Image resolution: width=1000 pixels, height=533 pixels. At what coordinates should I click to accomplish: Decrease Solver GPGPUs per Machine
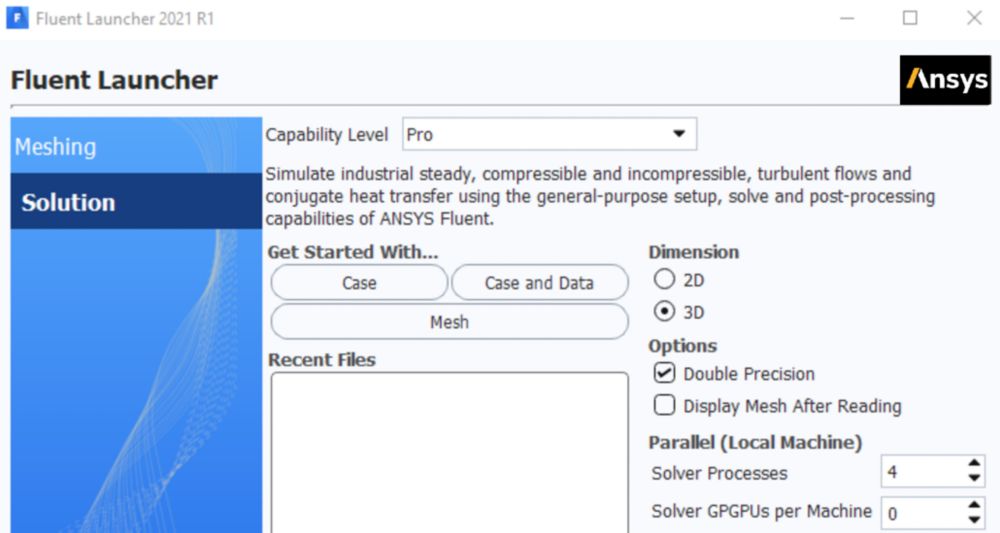975,520
